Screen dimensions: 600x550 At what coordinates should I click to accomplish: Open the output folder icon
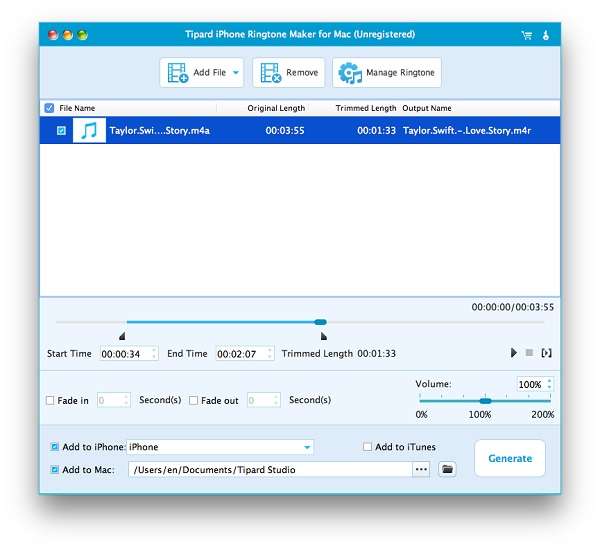(447, 469)
